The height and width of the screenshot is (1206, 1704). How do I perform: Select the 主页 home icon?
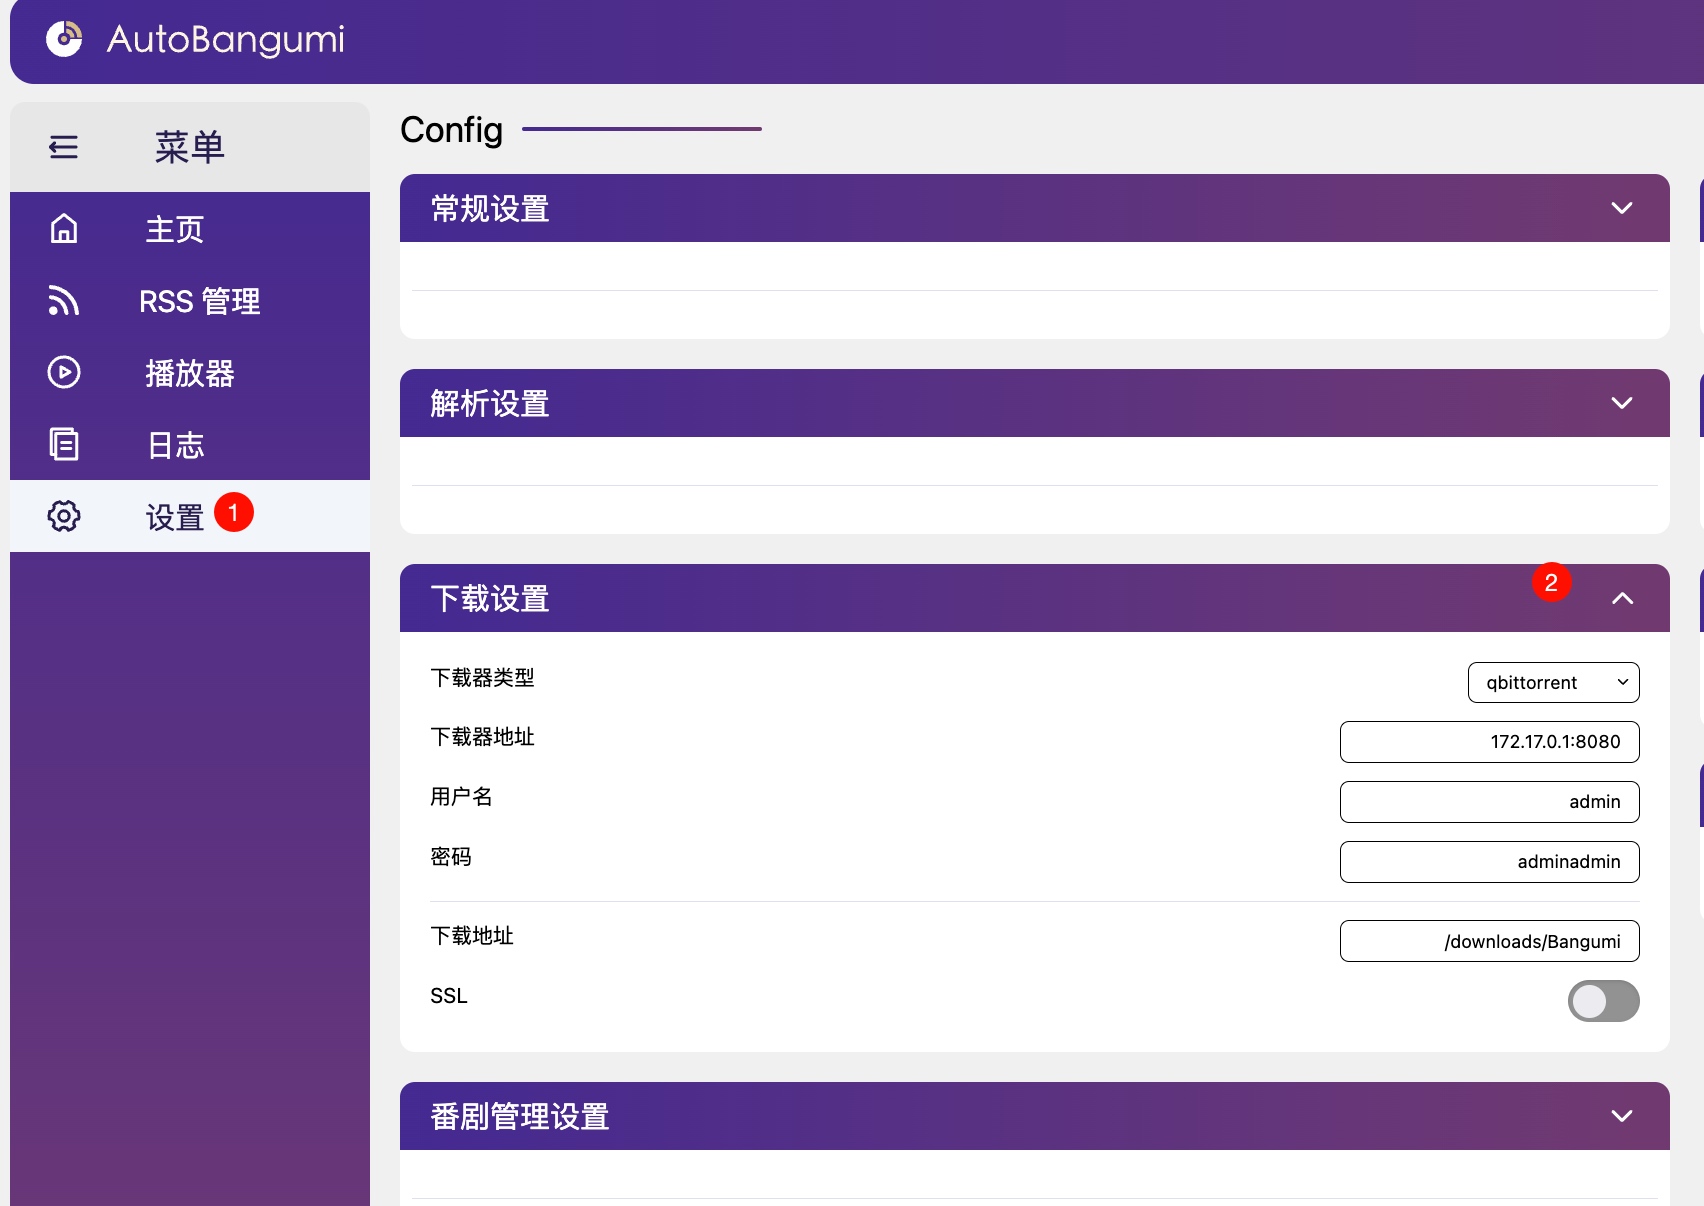(x=63, y=229)
